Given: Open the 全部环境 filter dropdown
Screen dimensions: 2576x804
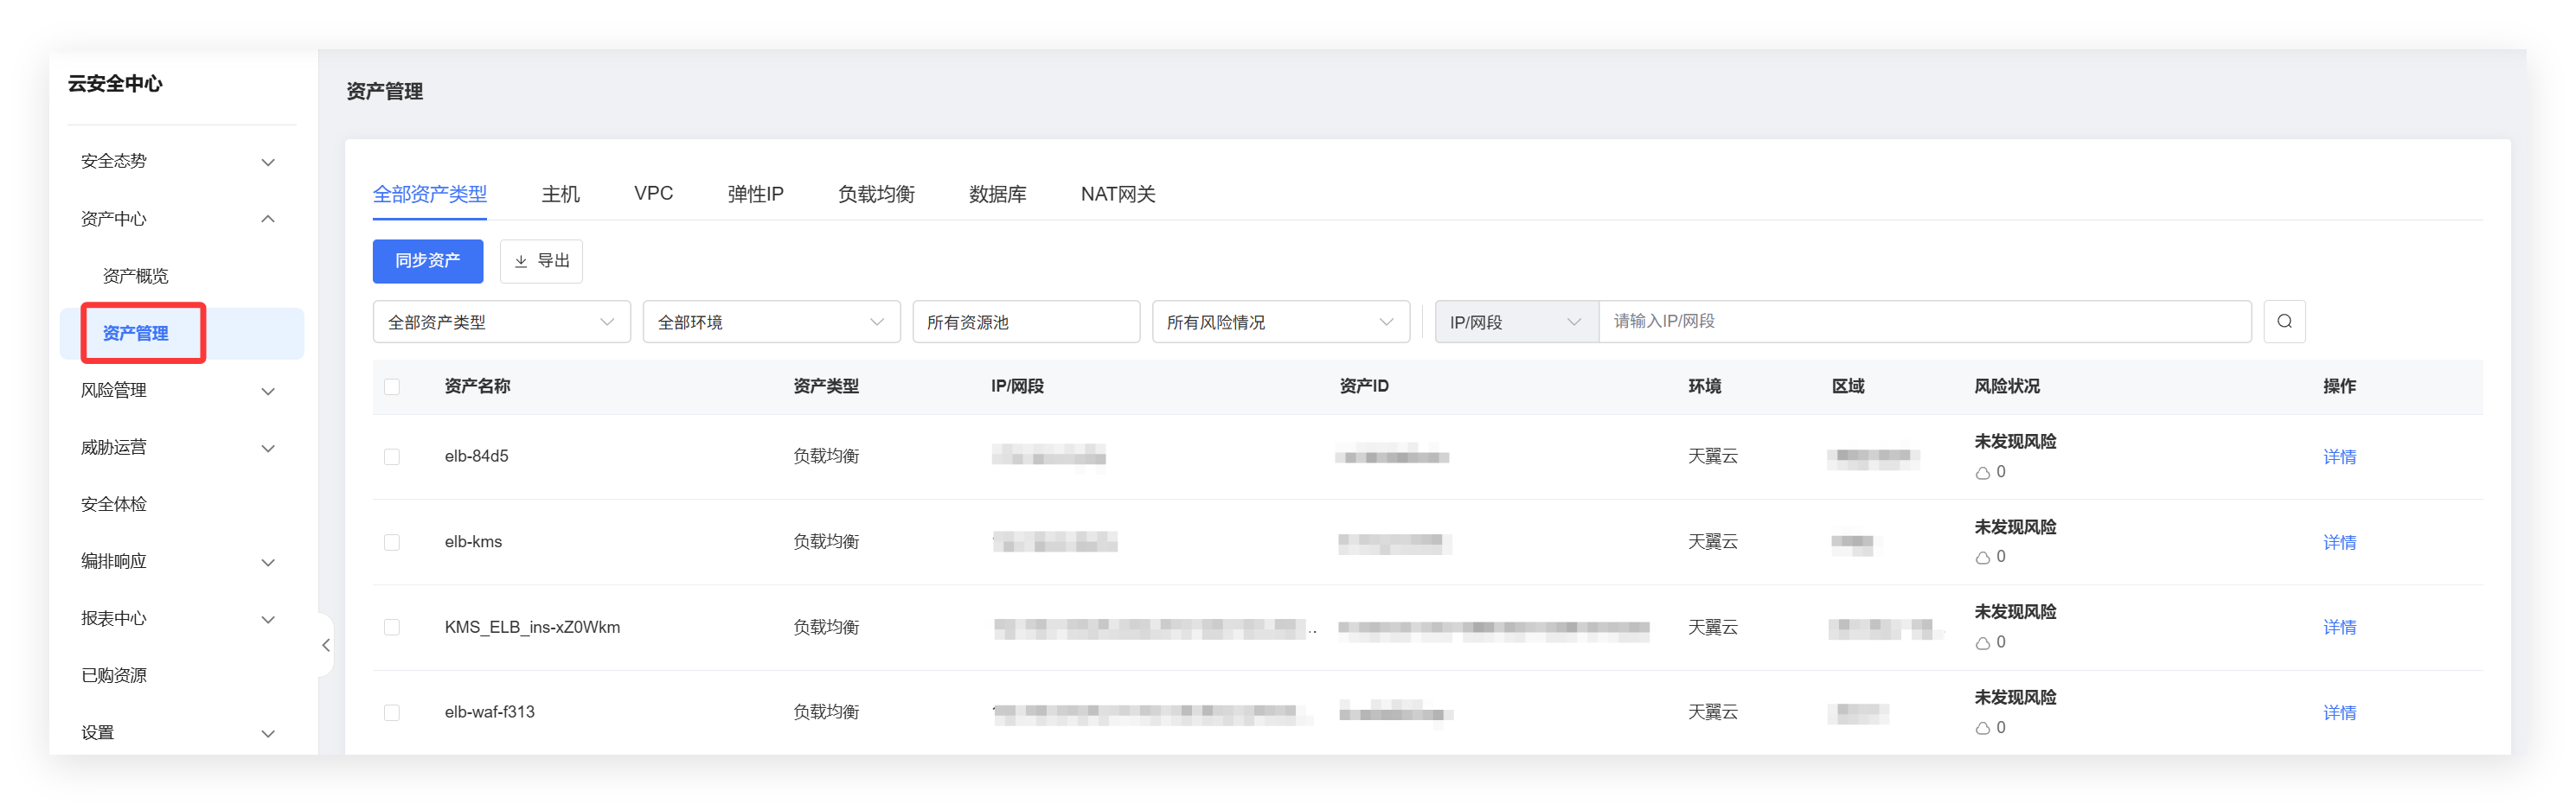Looking at the screenshot, I should point(771,322).
